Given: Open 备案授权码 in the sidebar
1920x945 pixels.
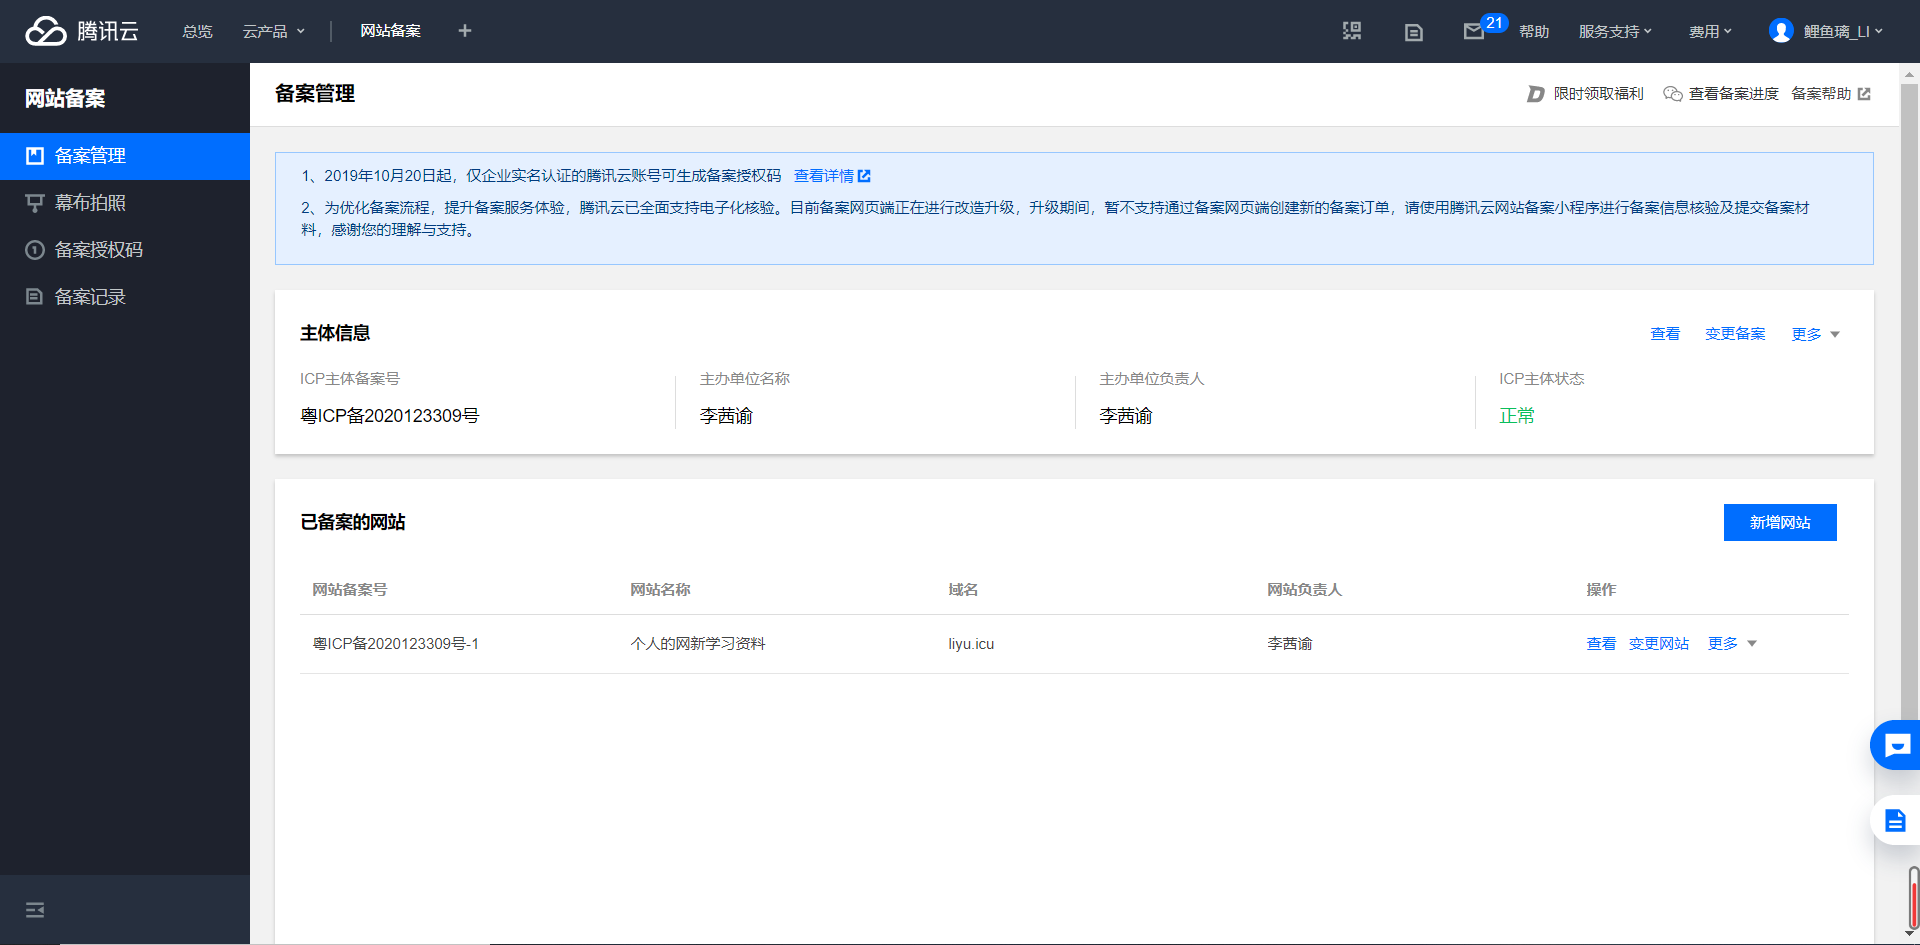Looking at the screenshot, I should (x=125, y=250).
